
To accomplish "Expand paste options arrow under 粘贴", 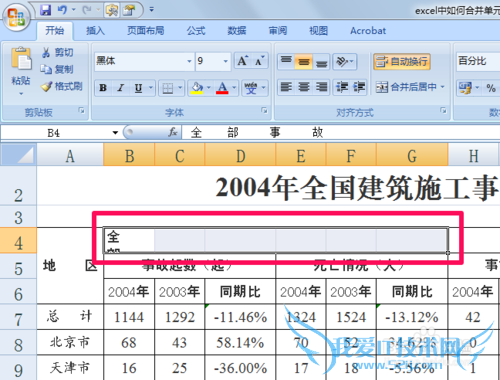I will click(21, 94).
